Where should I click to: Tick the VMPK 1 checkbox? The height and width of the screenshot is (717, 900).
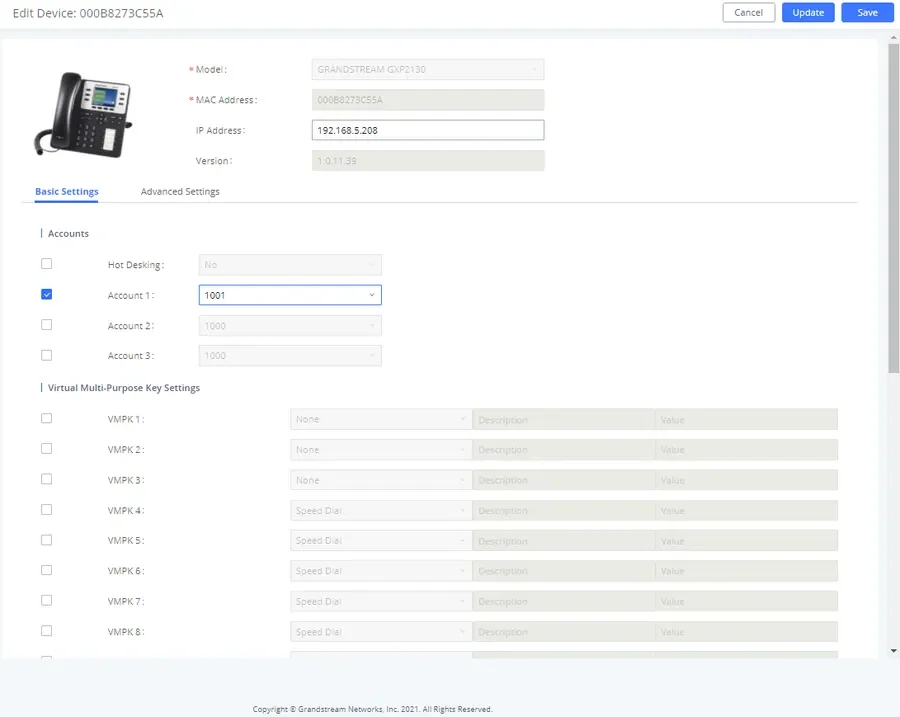coord(46,418)
